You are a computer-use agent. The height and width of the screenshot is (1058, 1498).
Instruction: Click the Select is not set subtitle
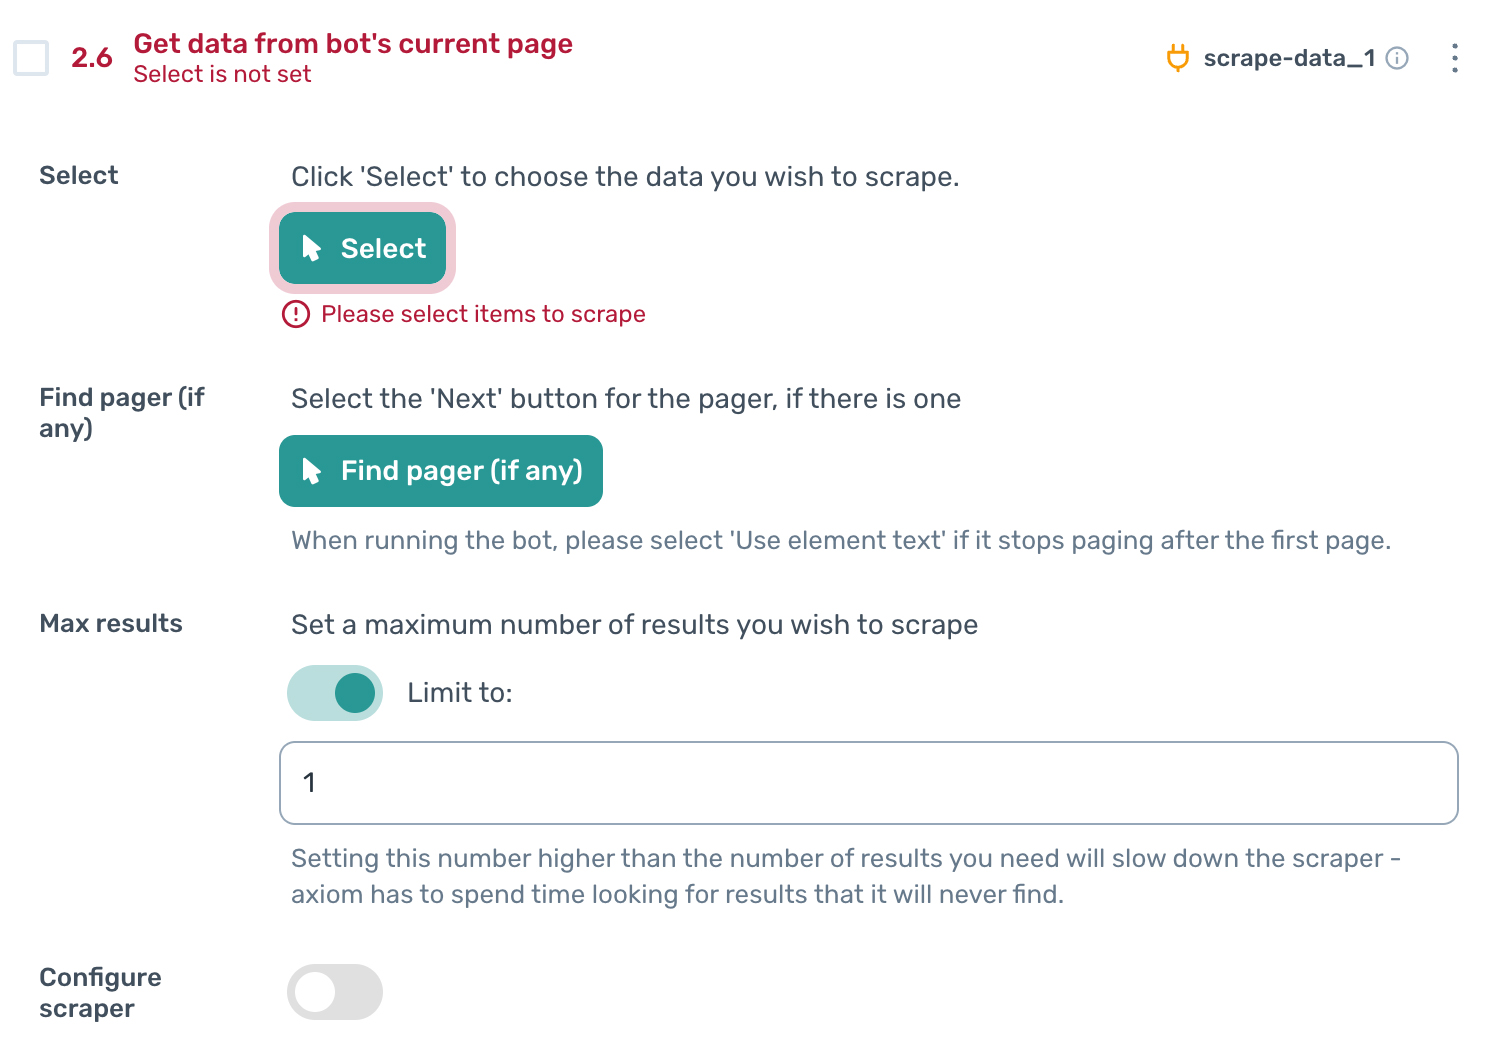tap(221, 73)
